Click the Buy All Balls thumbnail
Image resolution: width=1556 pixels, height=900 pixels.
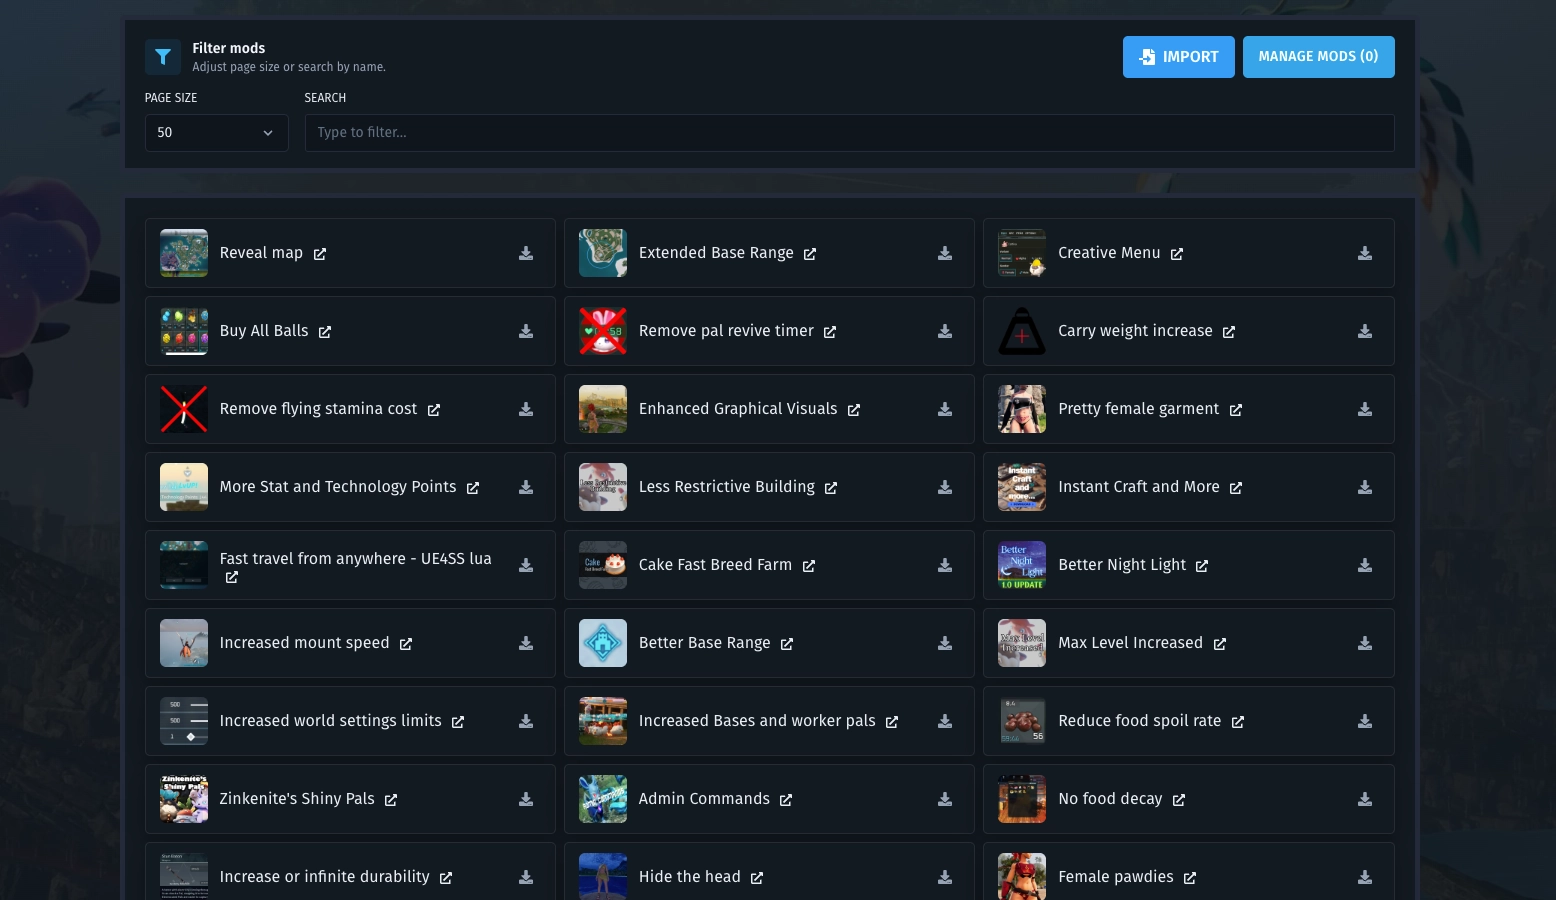point(184,331)
